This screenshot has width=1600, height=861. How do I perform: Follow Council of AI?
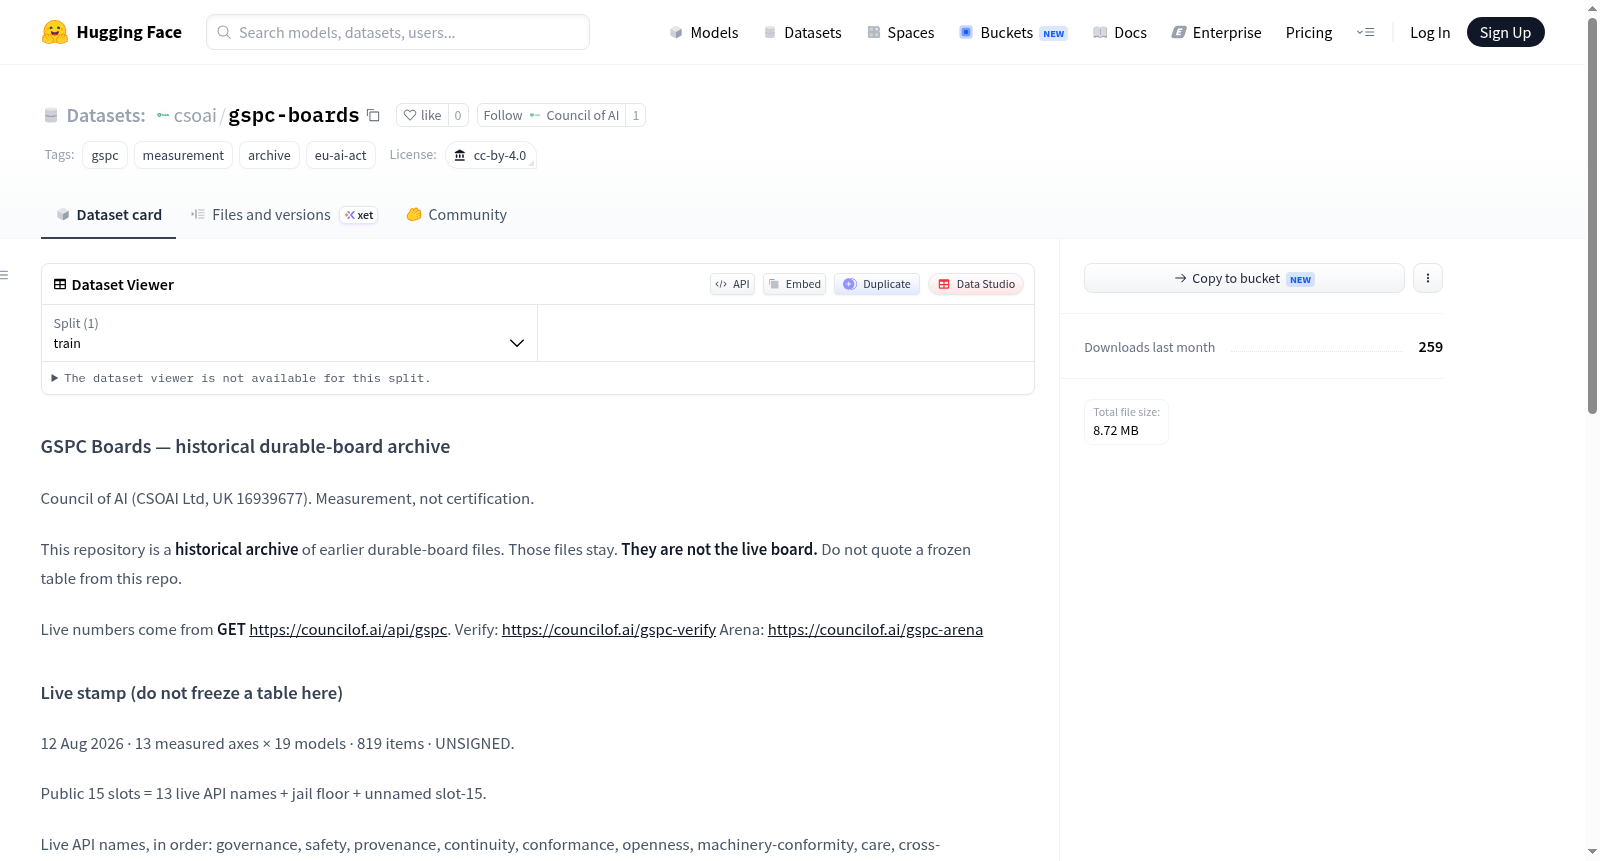(x=551, y=115)
